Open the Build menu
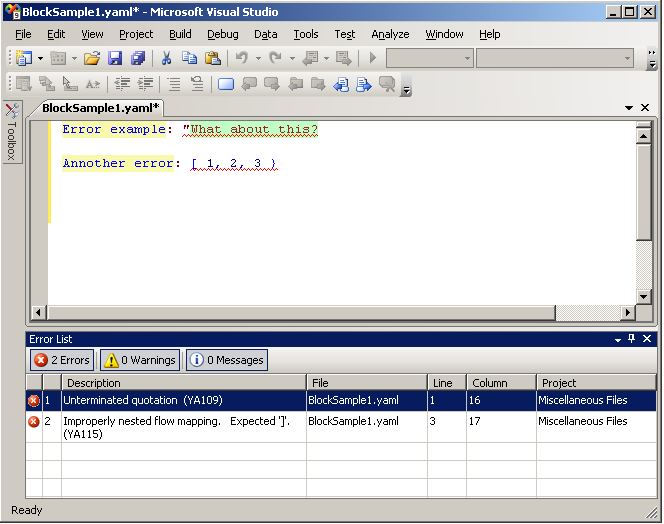 tap(180, 34)
